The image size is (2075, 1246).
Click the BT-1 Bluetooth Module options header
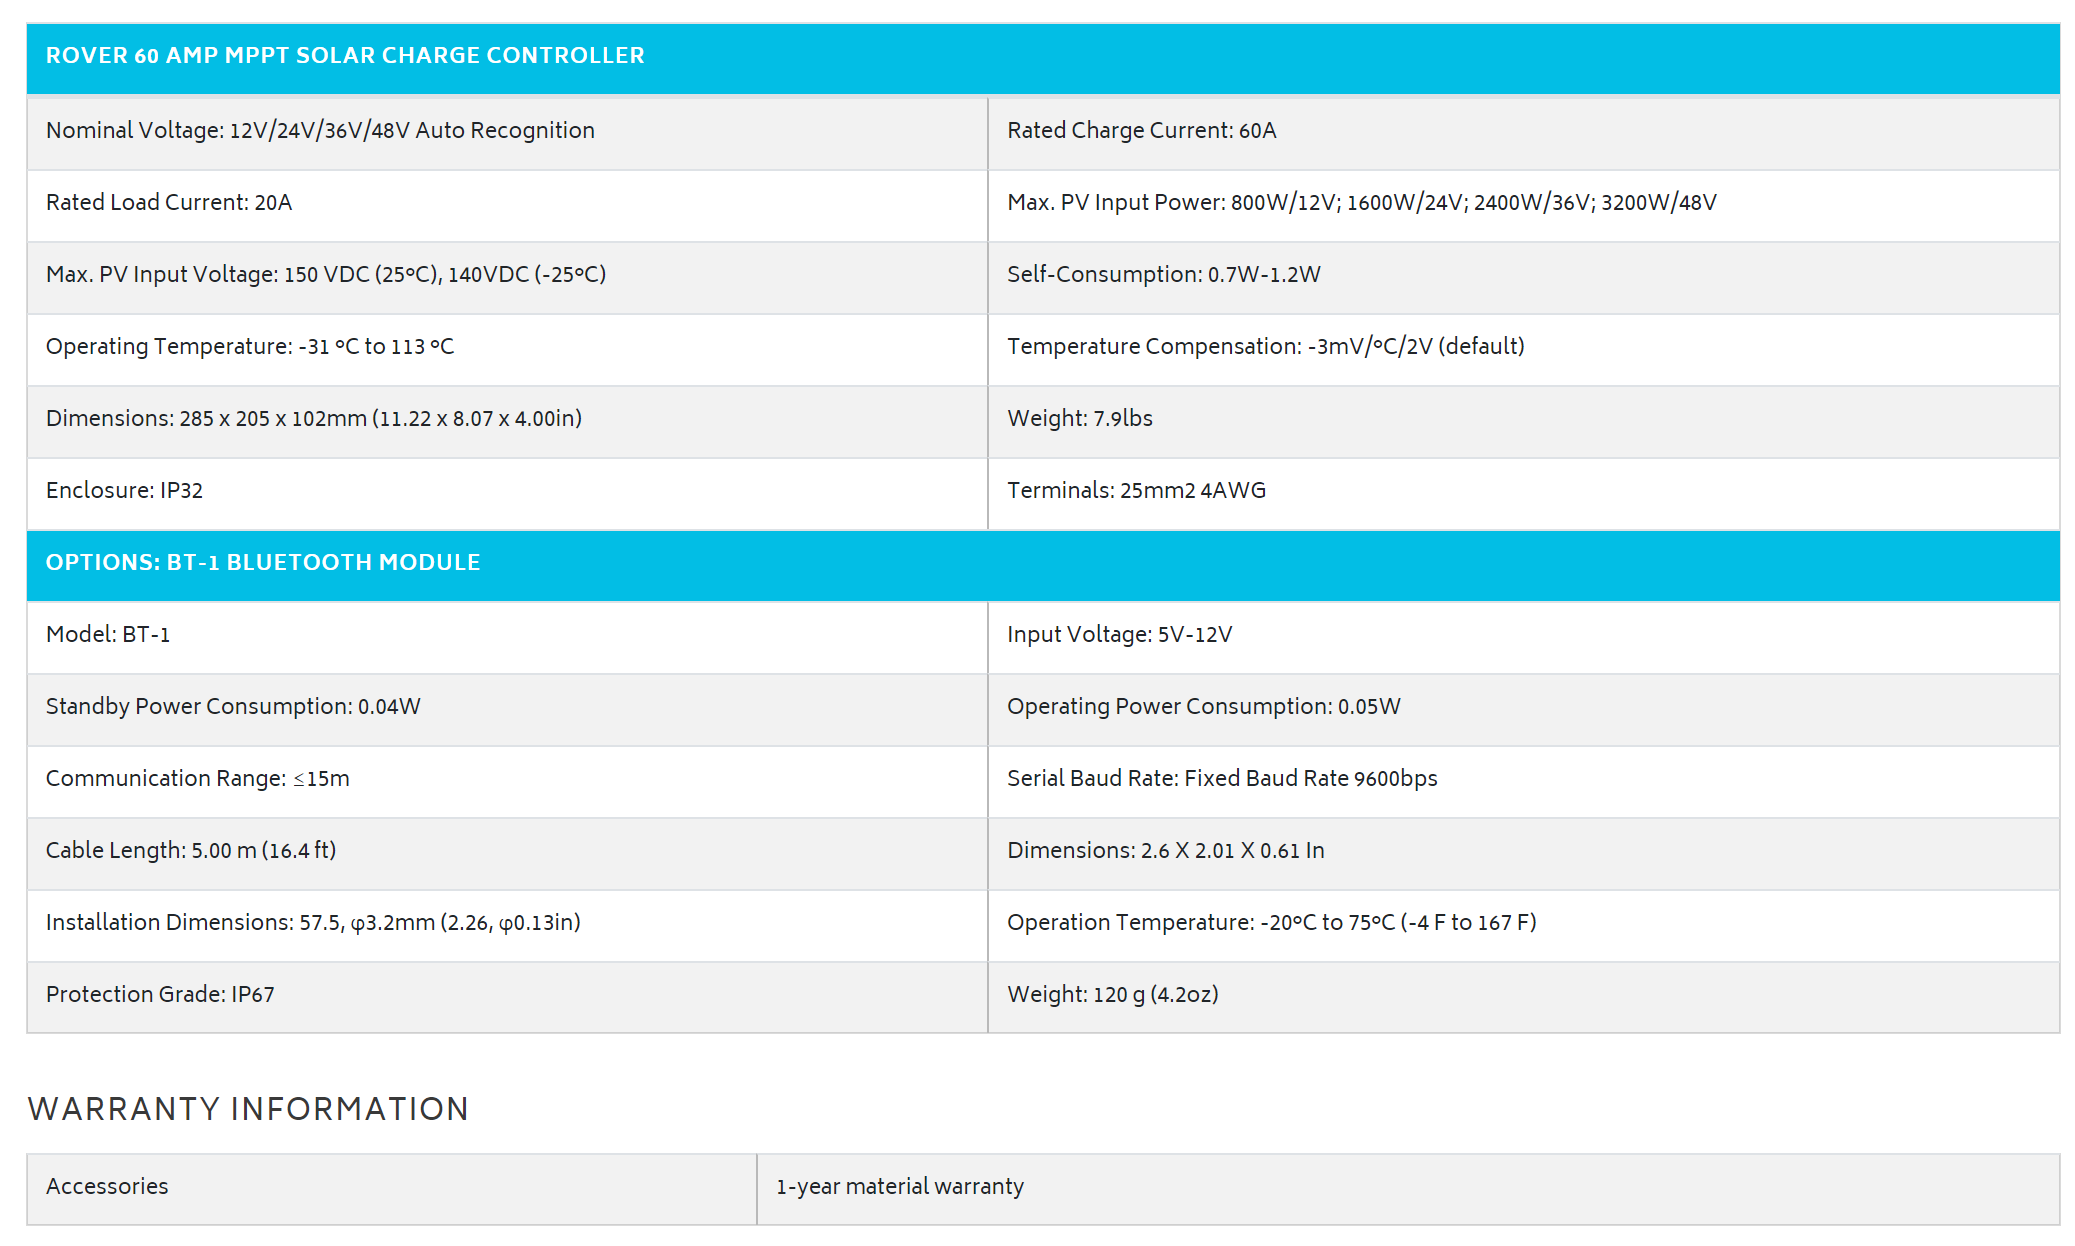click(x=263, y=563)
